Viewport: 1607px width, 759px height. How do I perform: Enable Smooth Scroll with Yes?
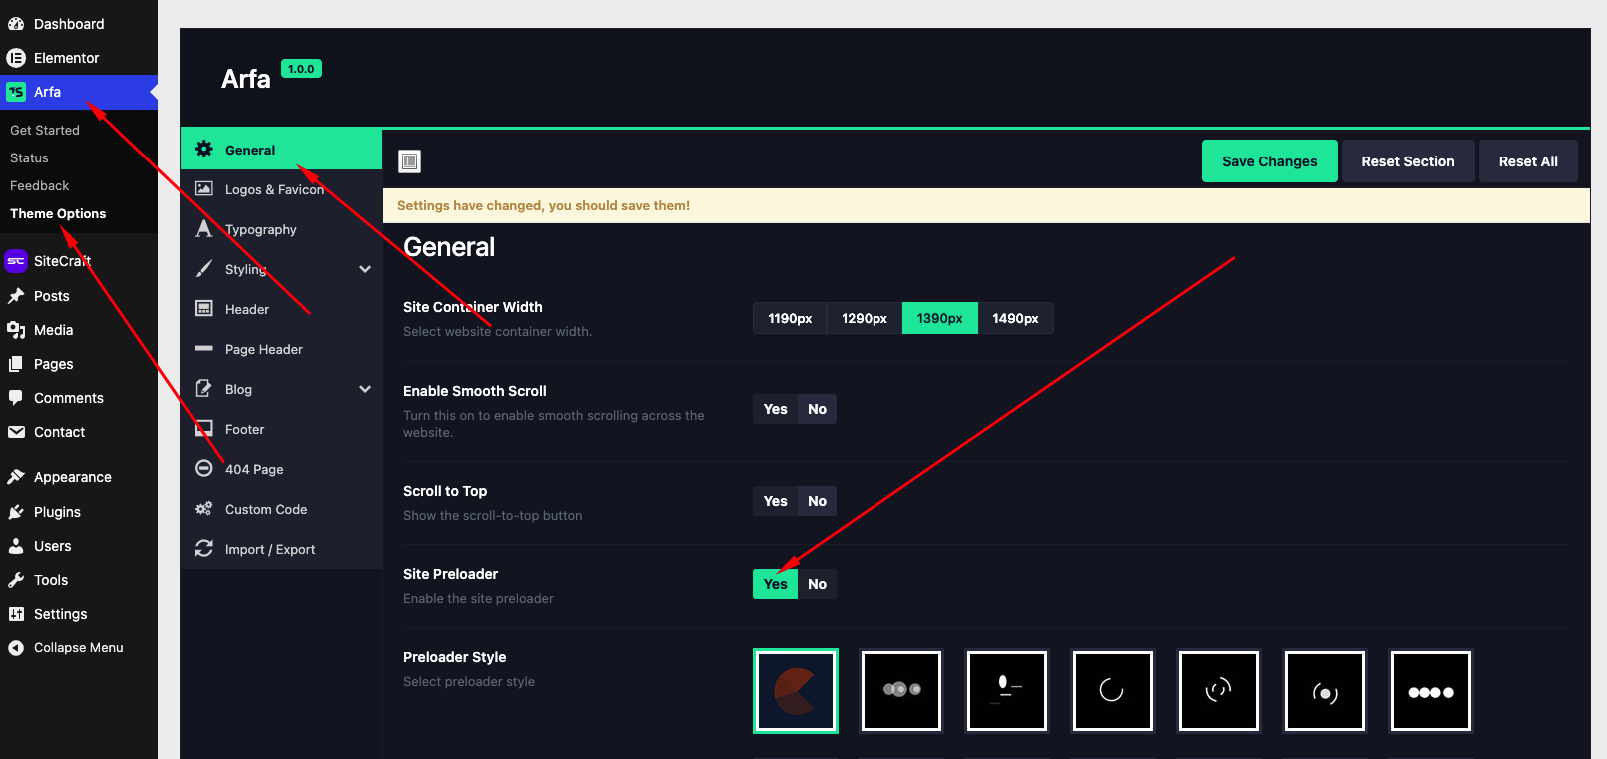[776, 409]
